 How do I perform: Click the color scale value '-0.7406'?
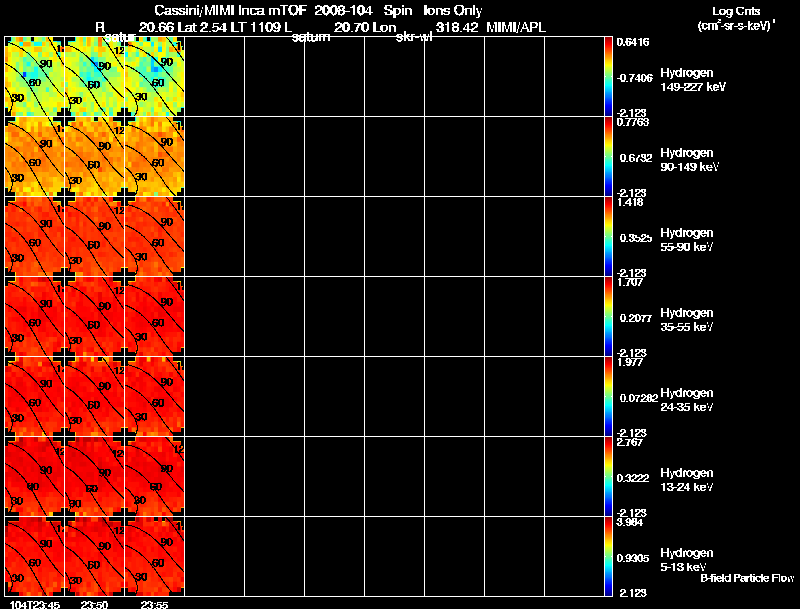634,78
